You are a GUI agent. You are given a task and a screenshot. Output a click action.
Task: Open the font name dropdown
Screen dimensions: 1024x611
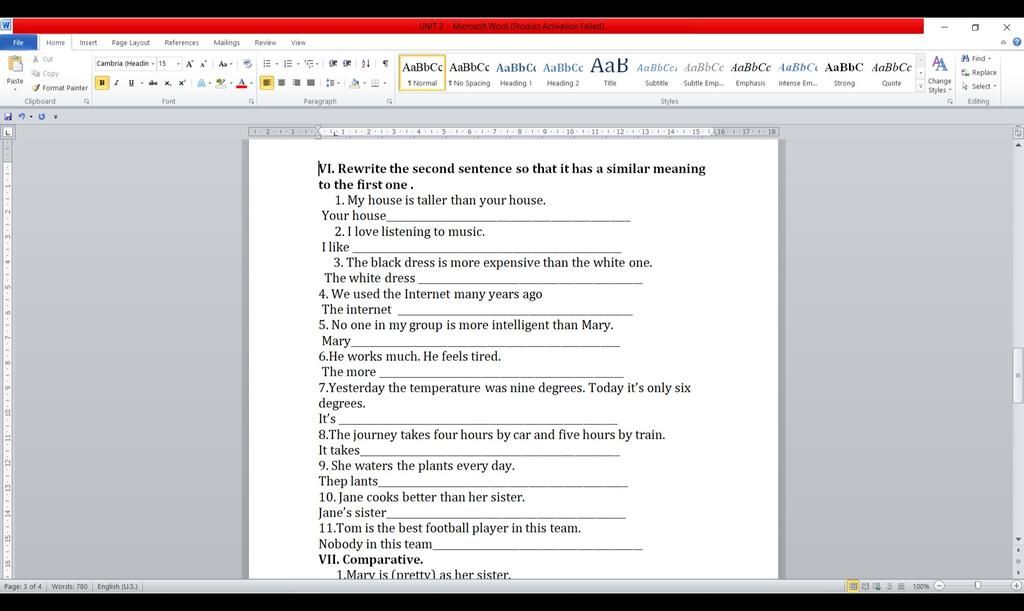(x=153, y=64)
